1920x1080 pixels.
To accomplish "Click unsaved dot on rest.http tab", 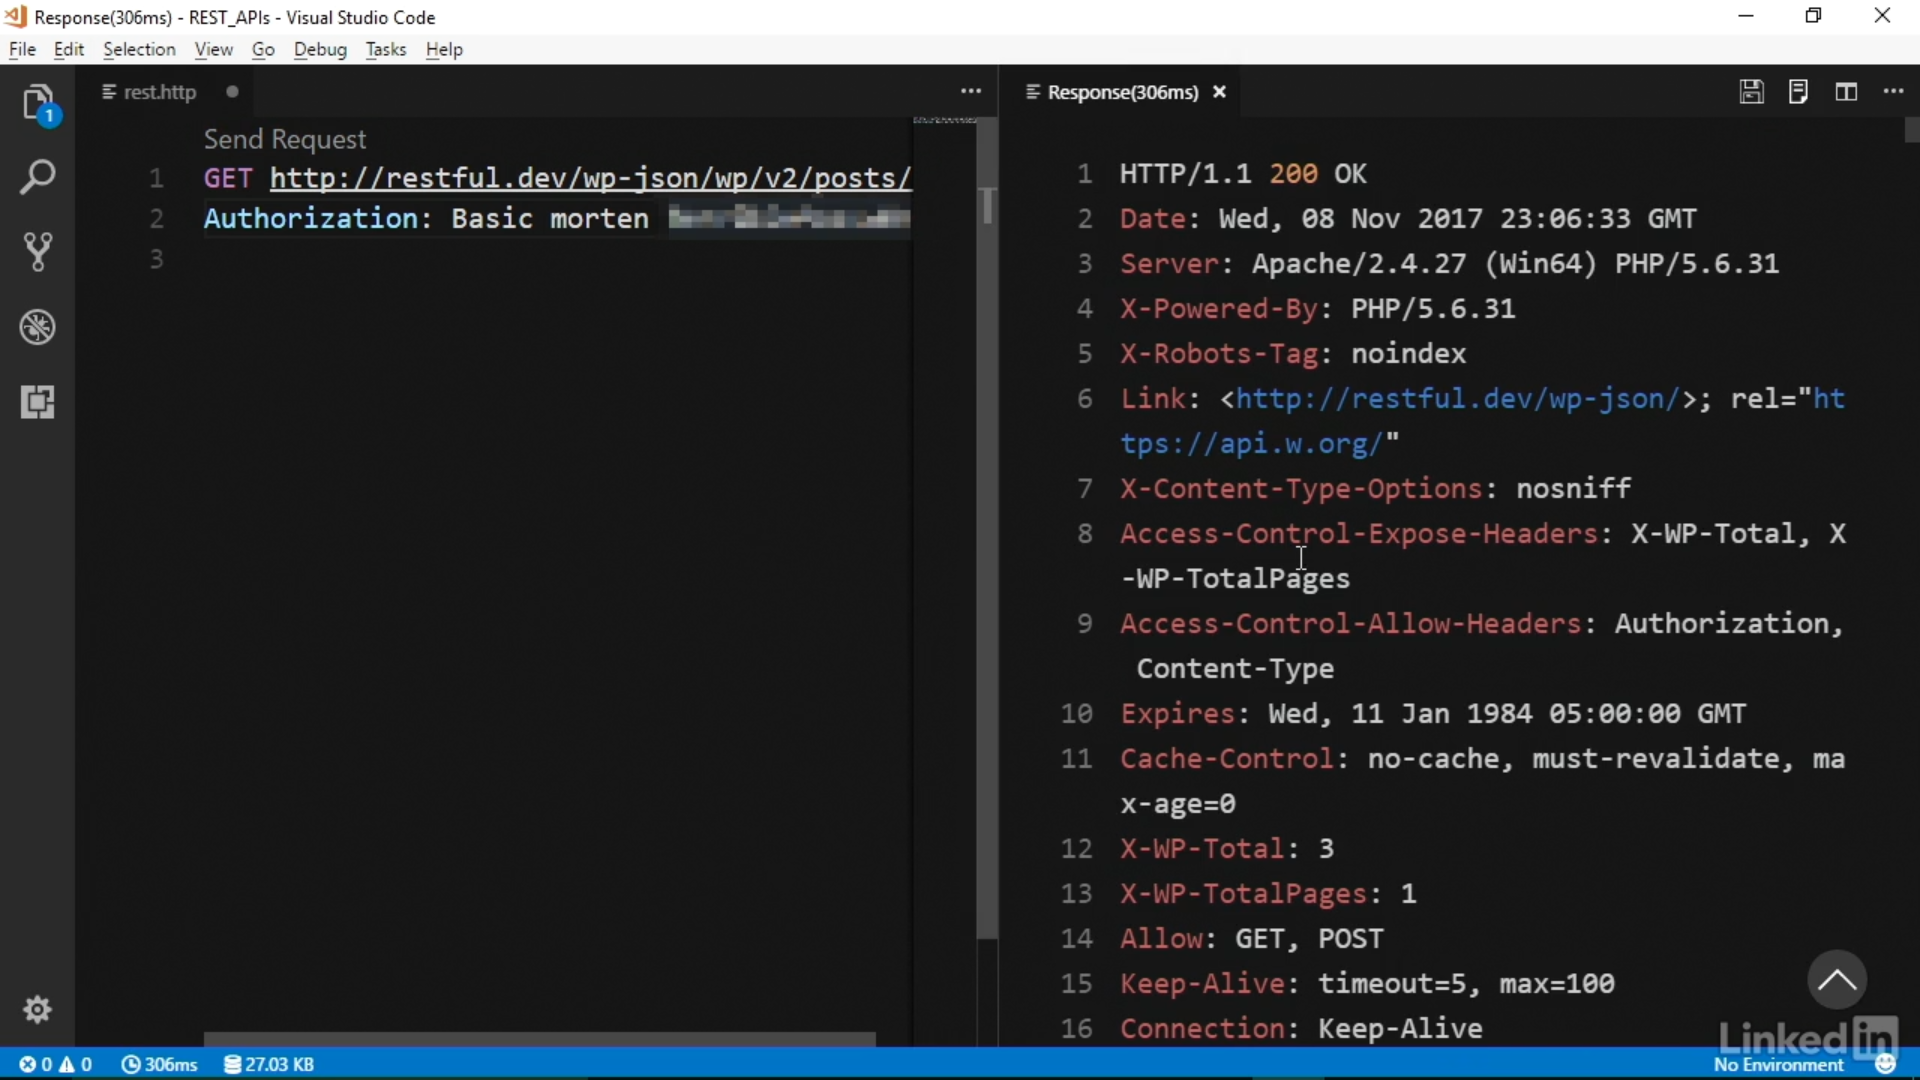I will [232, 92].
